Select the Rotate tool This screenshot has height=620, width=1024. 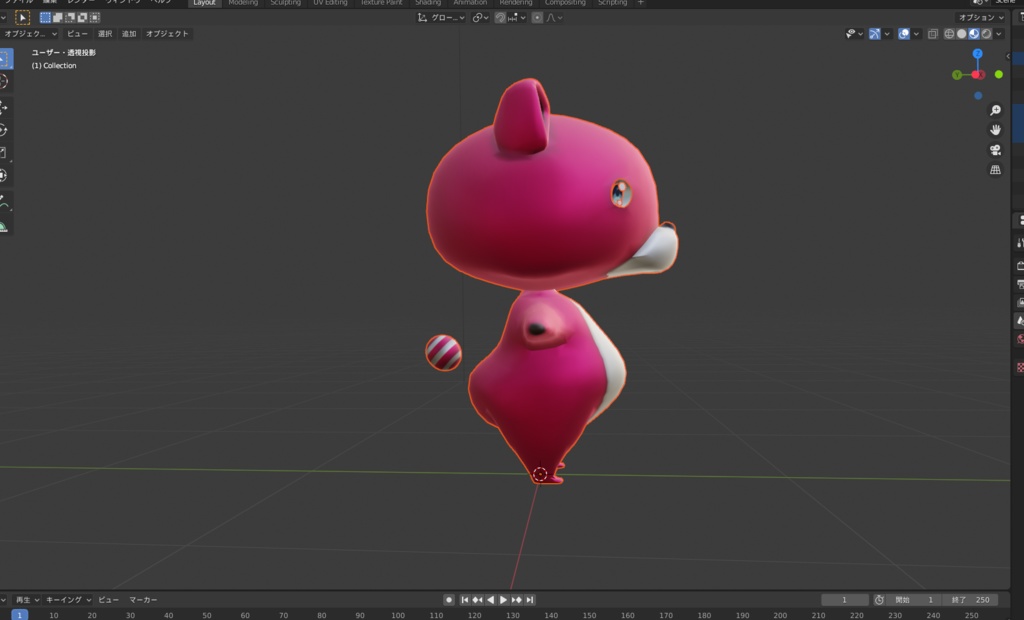5,130
